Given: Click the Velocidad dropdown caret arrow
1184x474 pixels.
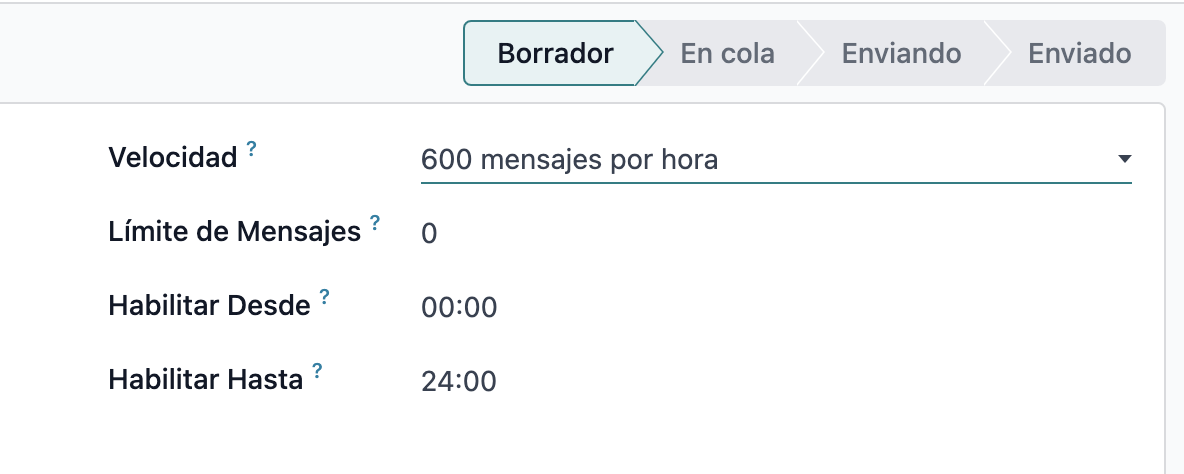Looking at the screenshot, I should (x=1124, y=159).
